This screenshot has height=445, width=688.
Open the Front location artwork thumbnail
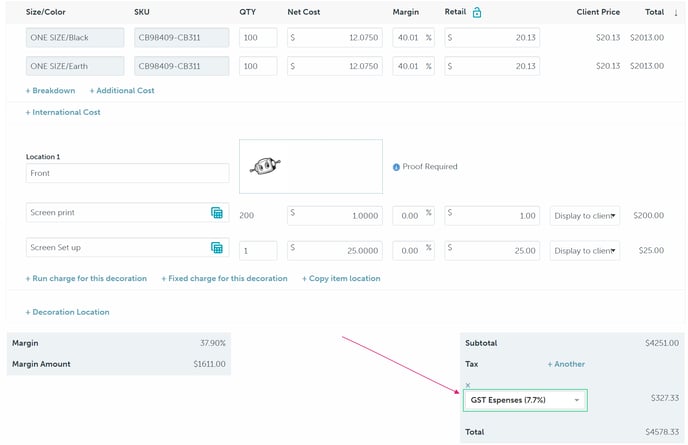coord(310,166)
